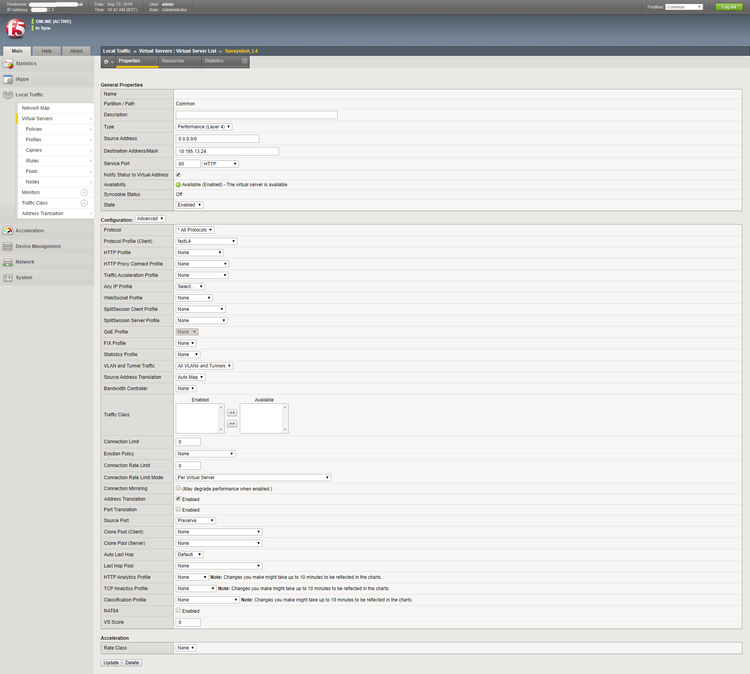This screenshot has height=674, width=750.
Task: Click the icon right of the Statistics tab
Action: [244, 61]
